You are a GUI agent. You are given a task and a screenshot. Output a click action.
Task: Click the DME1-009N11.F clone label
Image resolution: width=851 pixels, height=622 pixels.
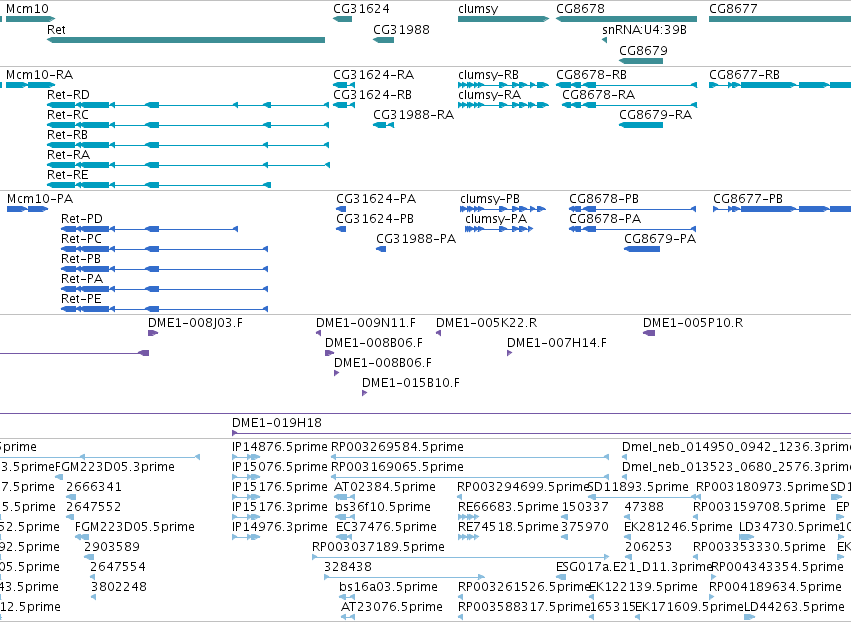pyautogui.click(x=366, y=323)
